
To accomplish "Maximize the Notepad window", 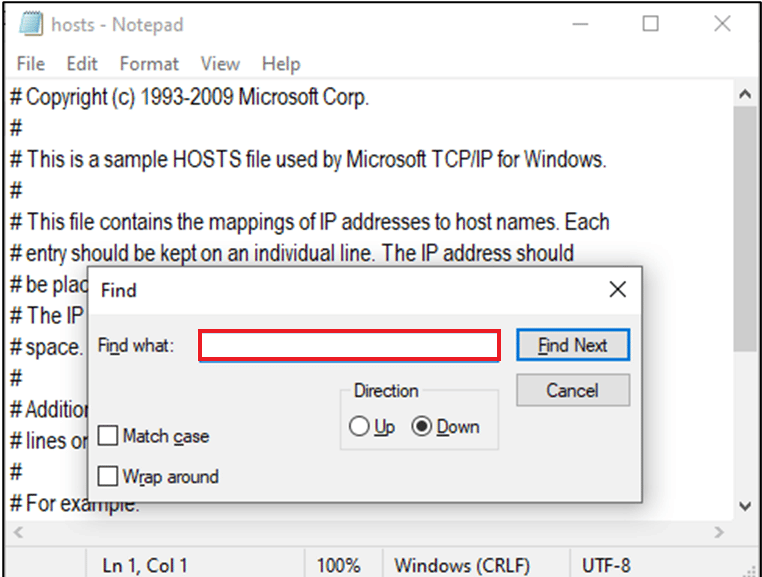I will point(651,24).
